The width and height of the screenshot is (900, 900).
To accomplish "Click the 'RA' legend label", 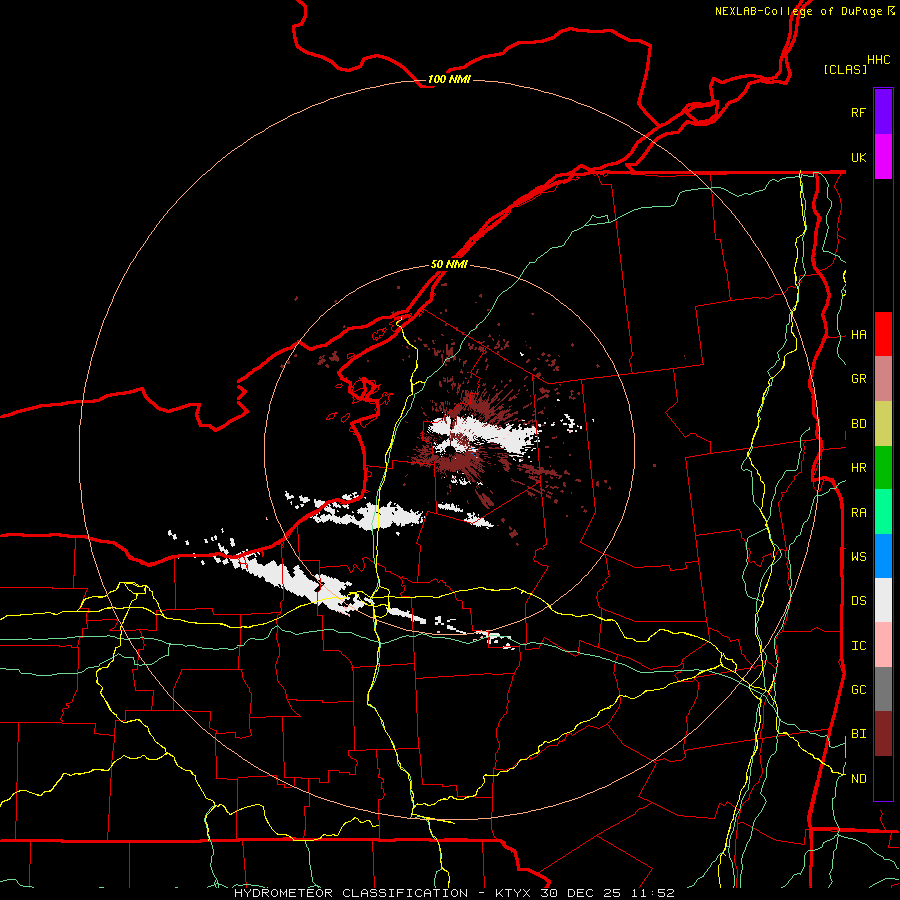I will [x=858, y=513].
